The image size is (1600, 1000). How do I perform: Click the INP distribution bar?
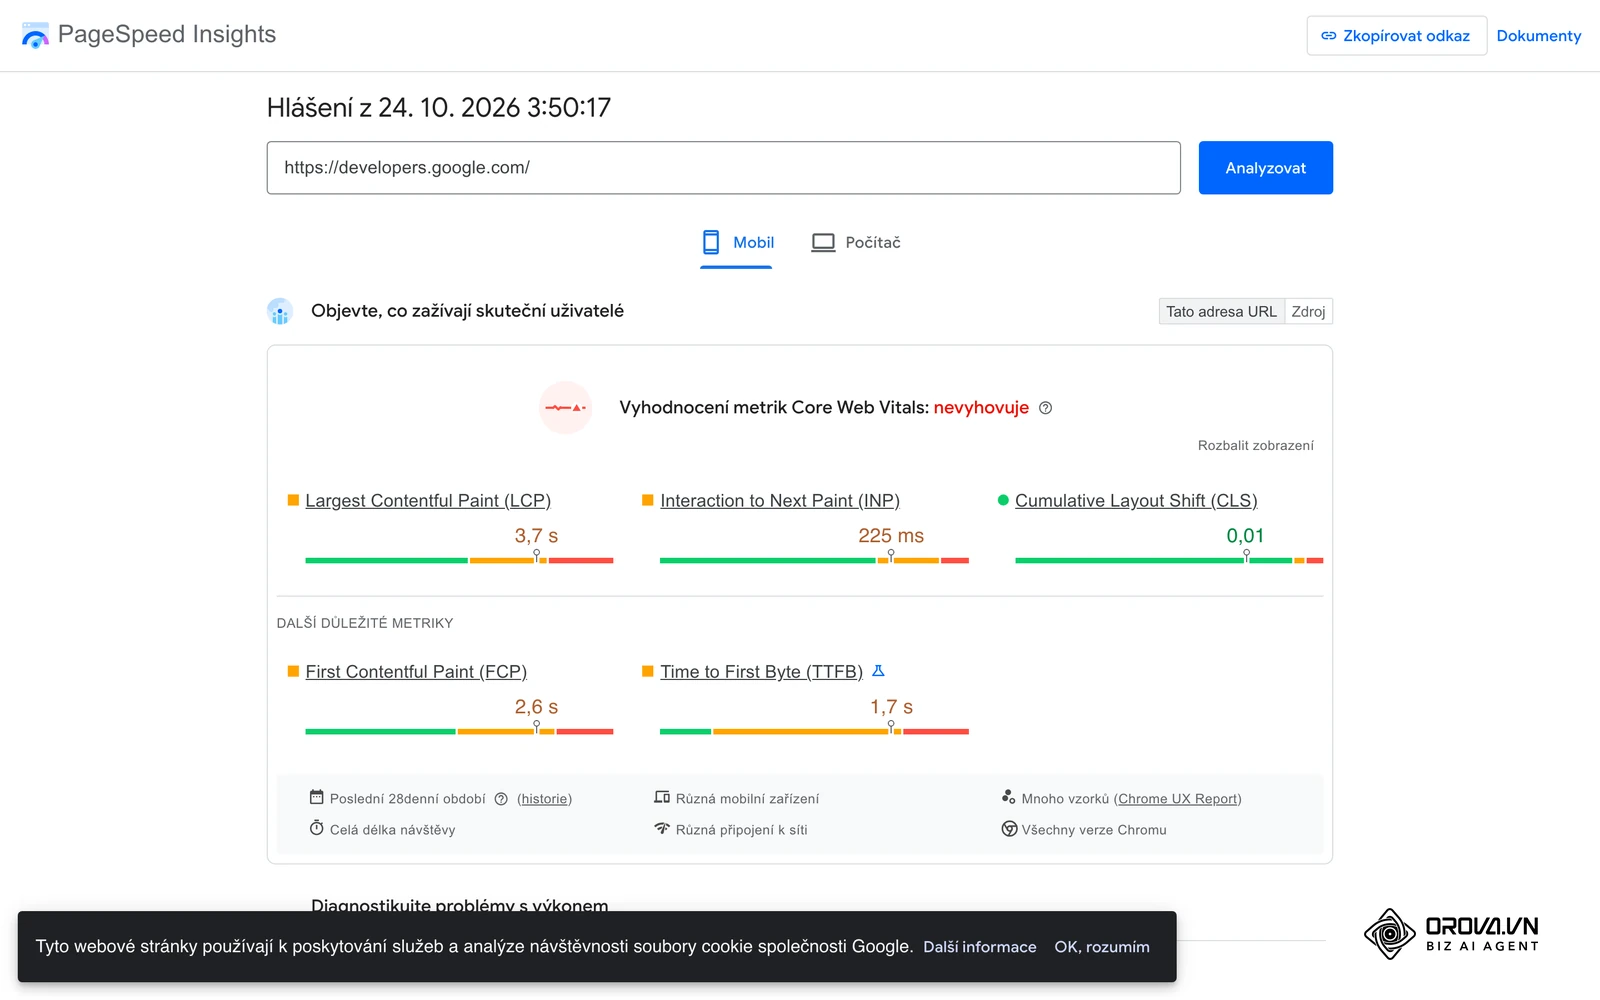(814, 561)
